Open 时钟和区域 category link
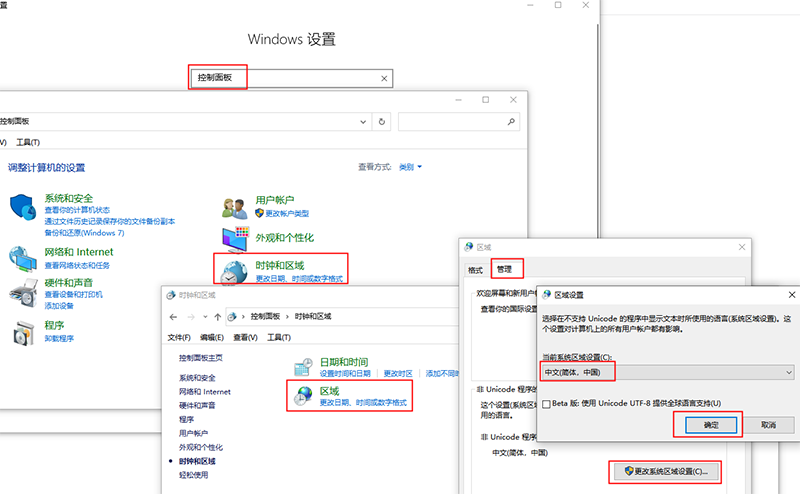Image resolution: width=800 pixels, height=494 pixels. 280,265
